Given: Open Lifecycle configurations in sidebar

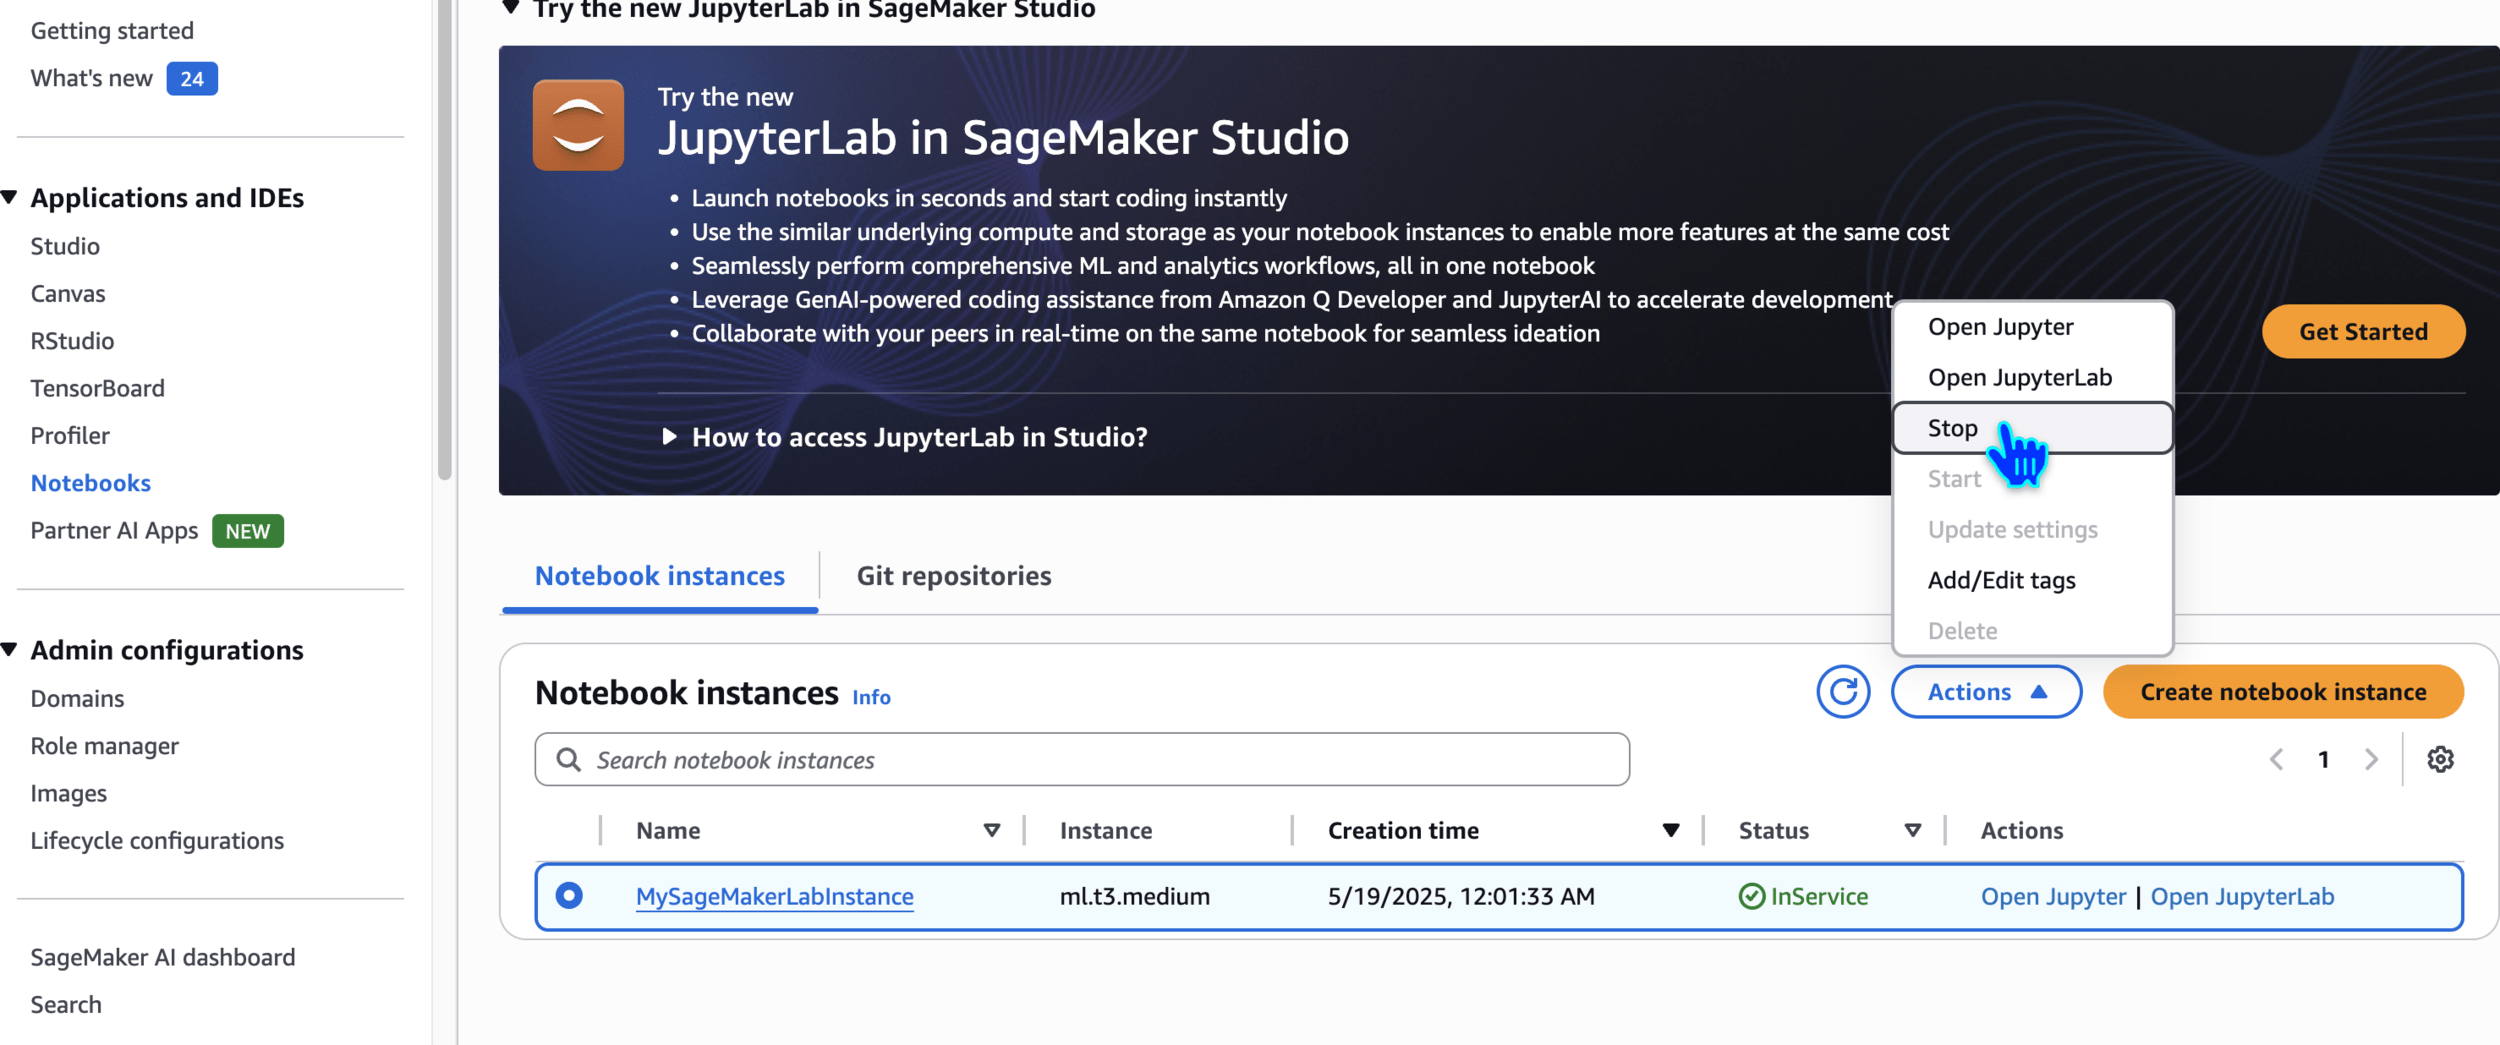Looking at the screenshot, I should pos(157,841).
